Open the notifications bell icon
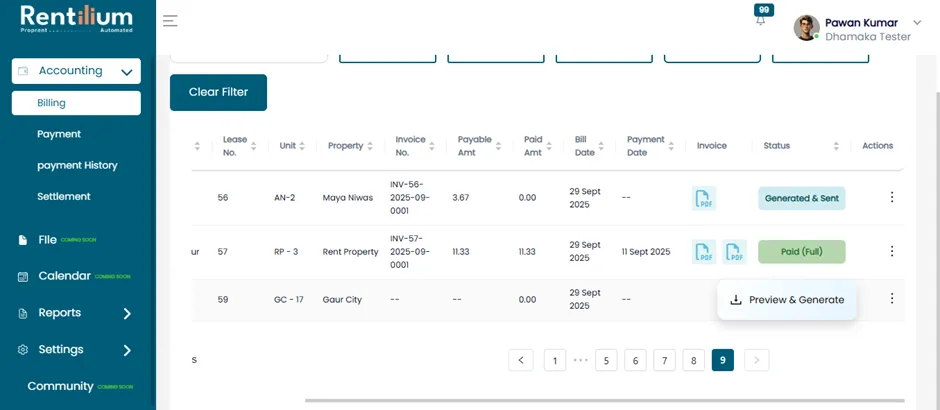 click(760, 21)
